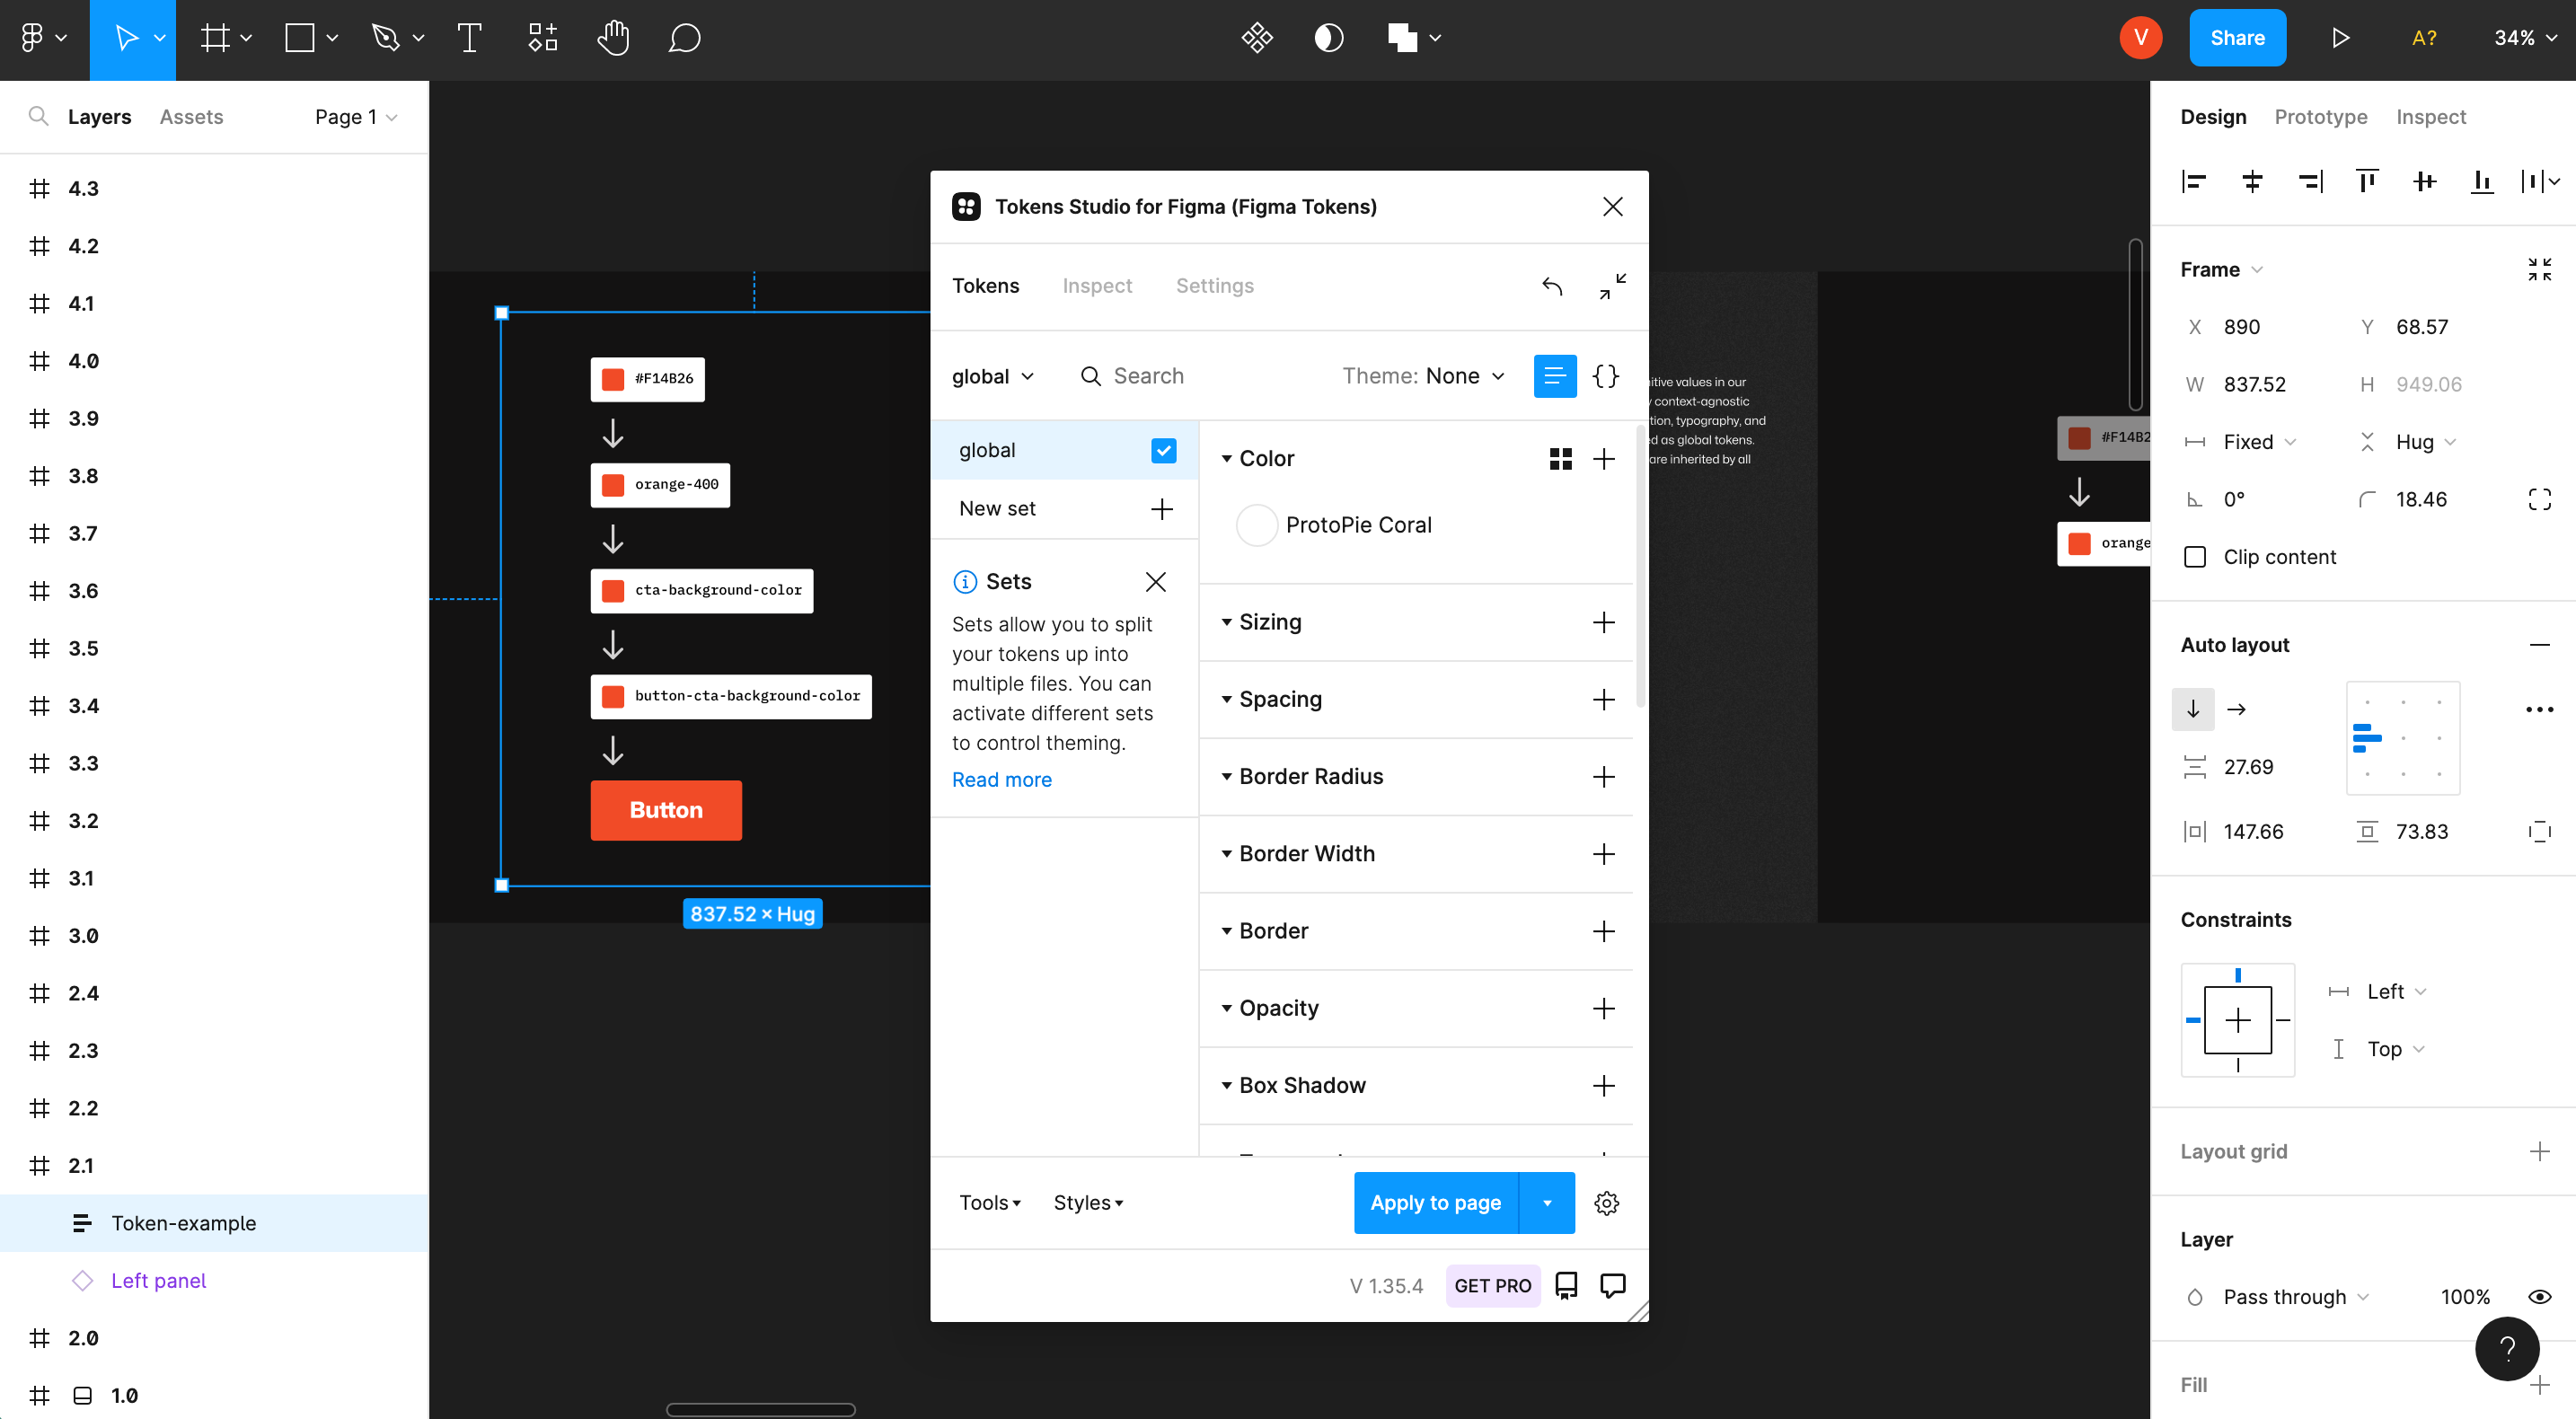Click the Token-example layer item
Viewport: 2576px width, 1419px height.
tap(183, 1223)
